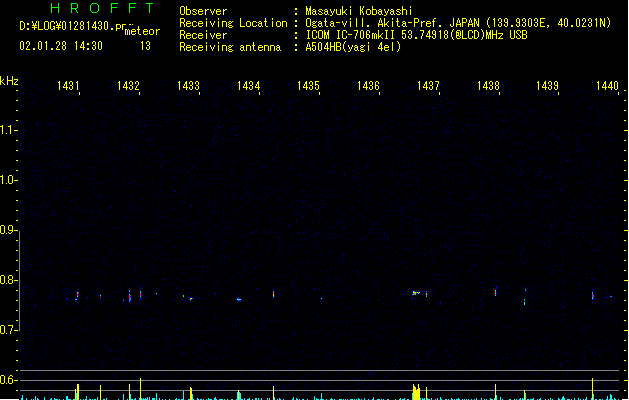Click time axis label 1438
Image resolution: width=629 pixels, height=400 pixels.
(488, 85)
